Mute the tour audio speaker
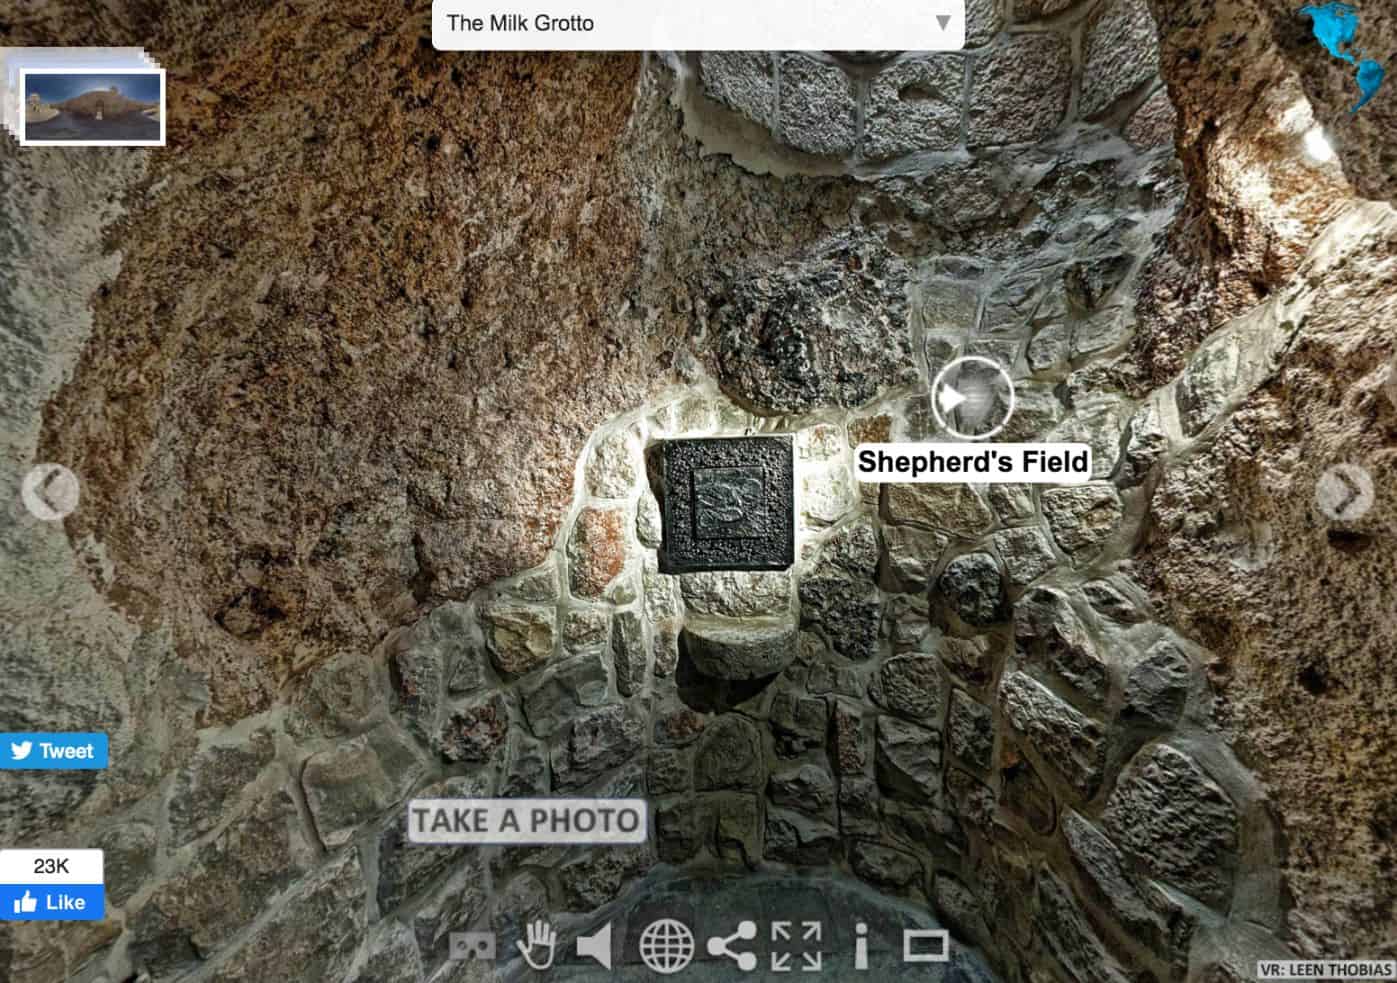The height and width of the screenshot is (983, 1397). 596,946
